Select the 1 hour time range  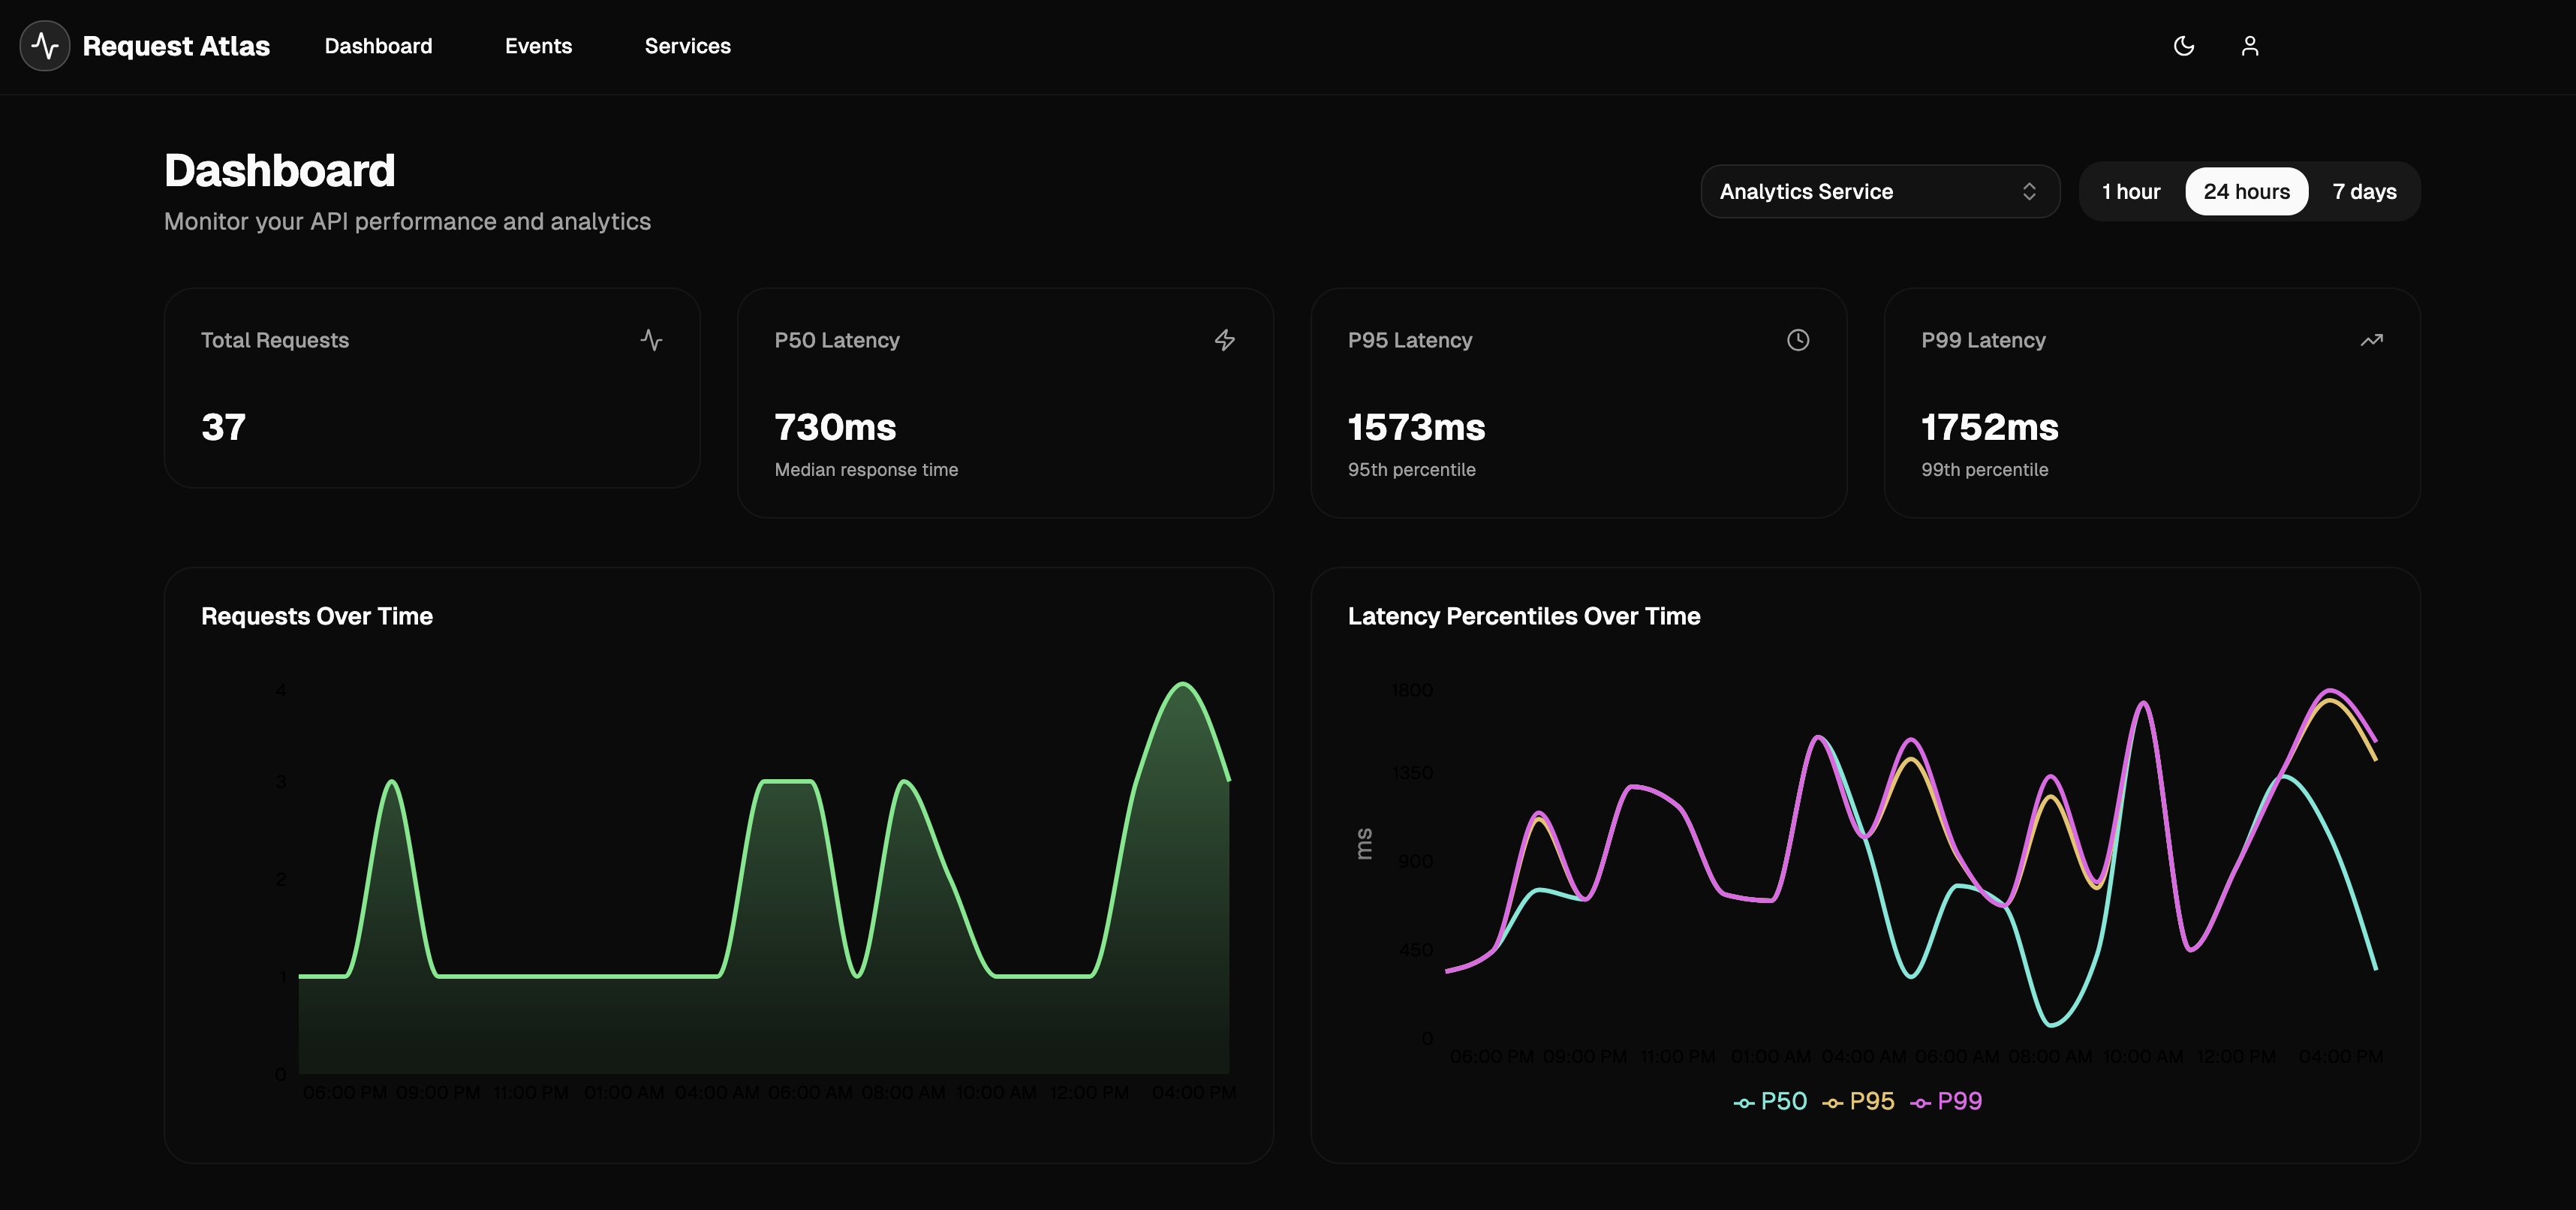(2131, 191)
